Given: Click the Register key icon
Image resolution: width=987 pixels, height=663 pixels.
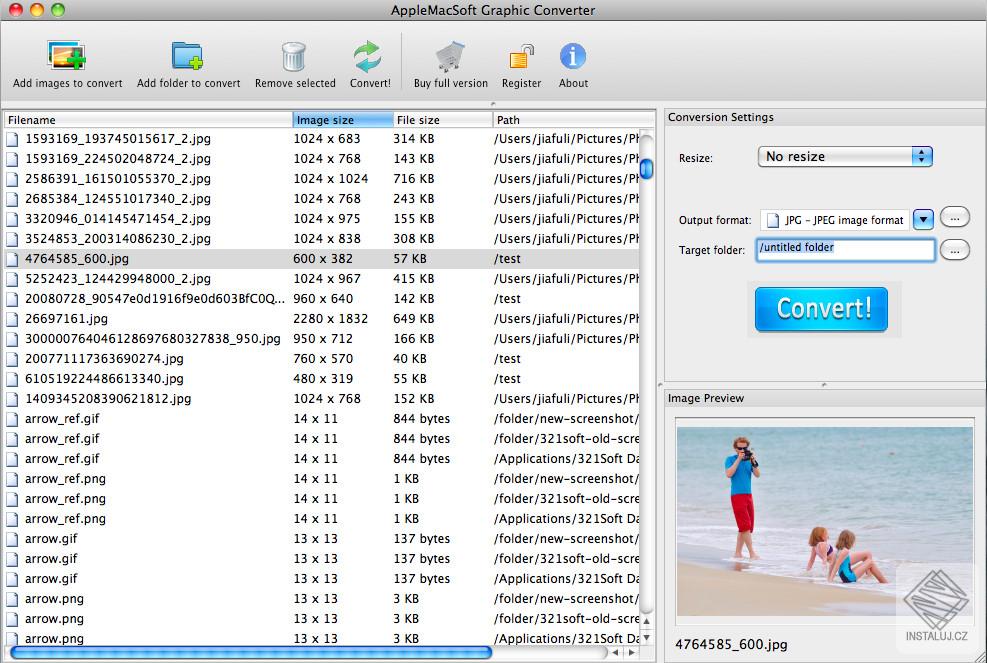Looking at the screenshot, I should [x=521, y=57].
